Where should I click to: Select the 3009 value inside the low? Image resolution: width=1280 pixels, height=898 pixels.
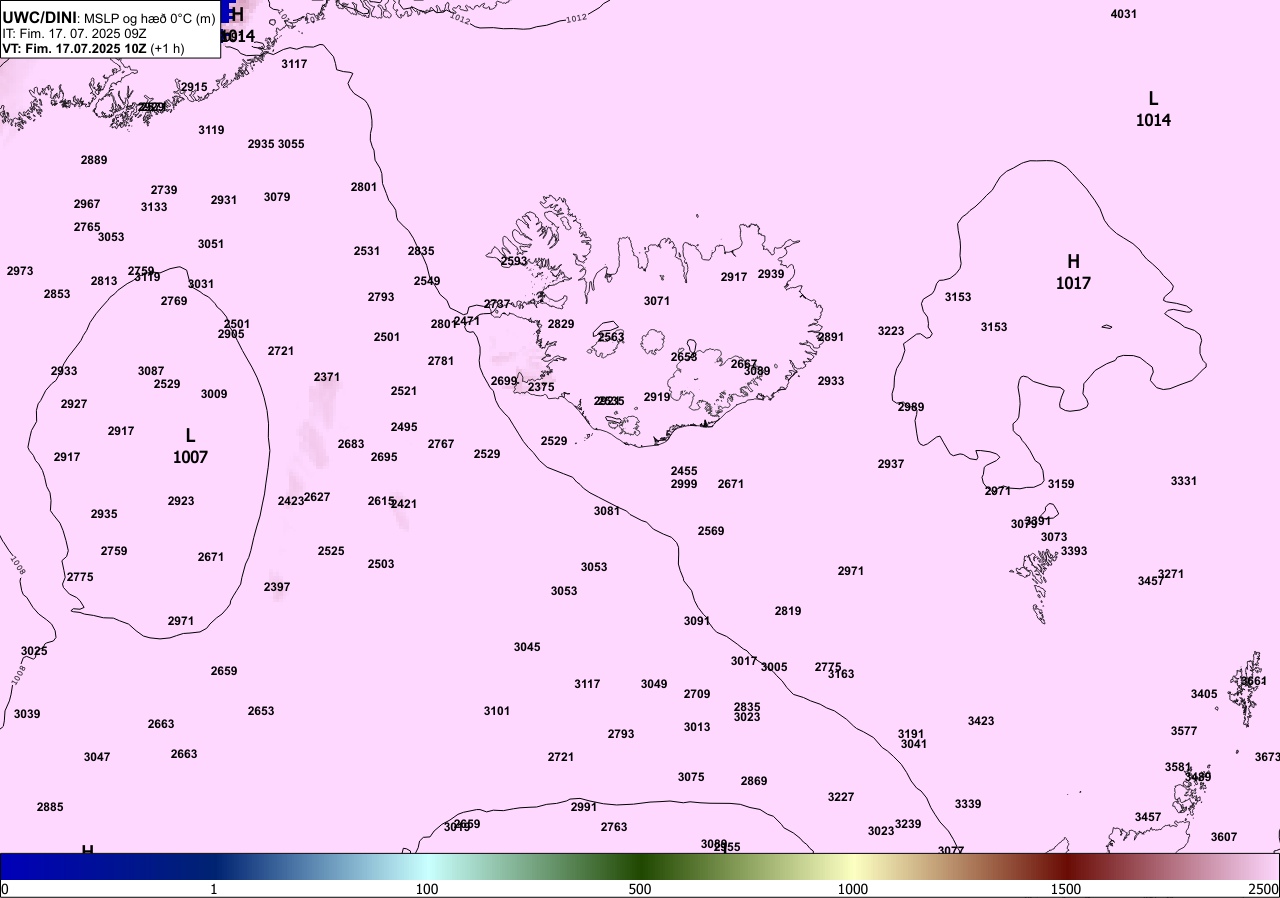pos(214,394)
